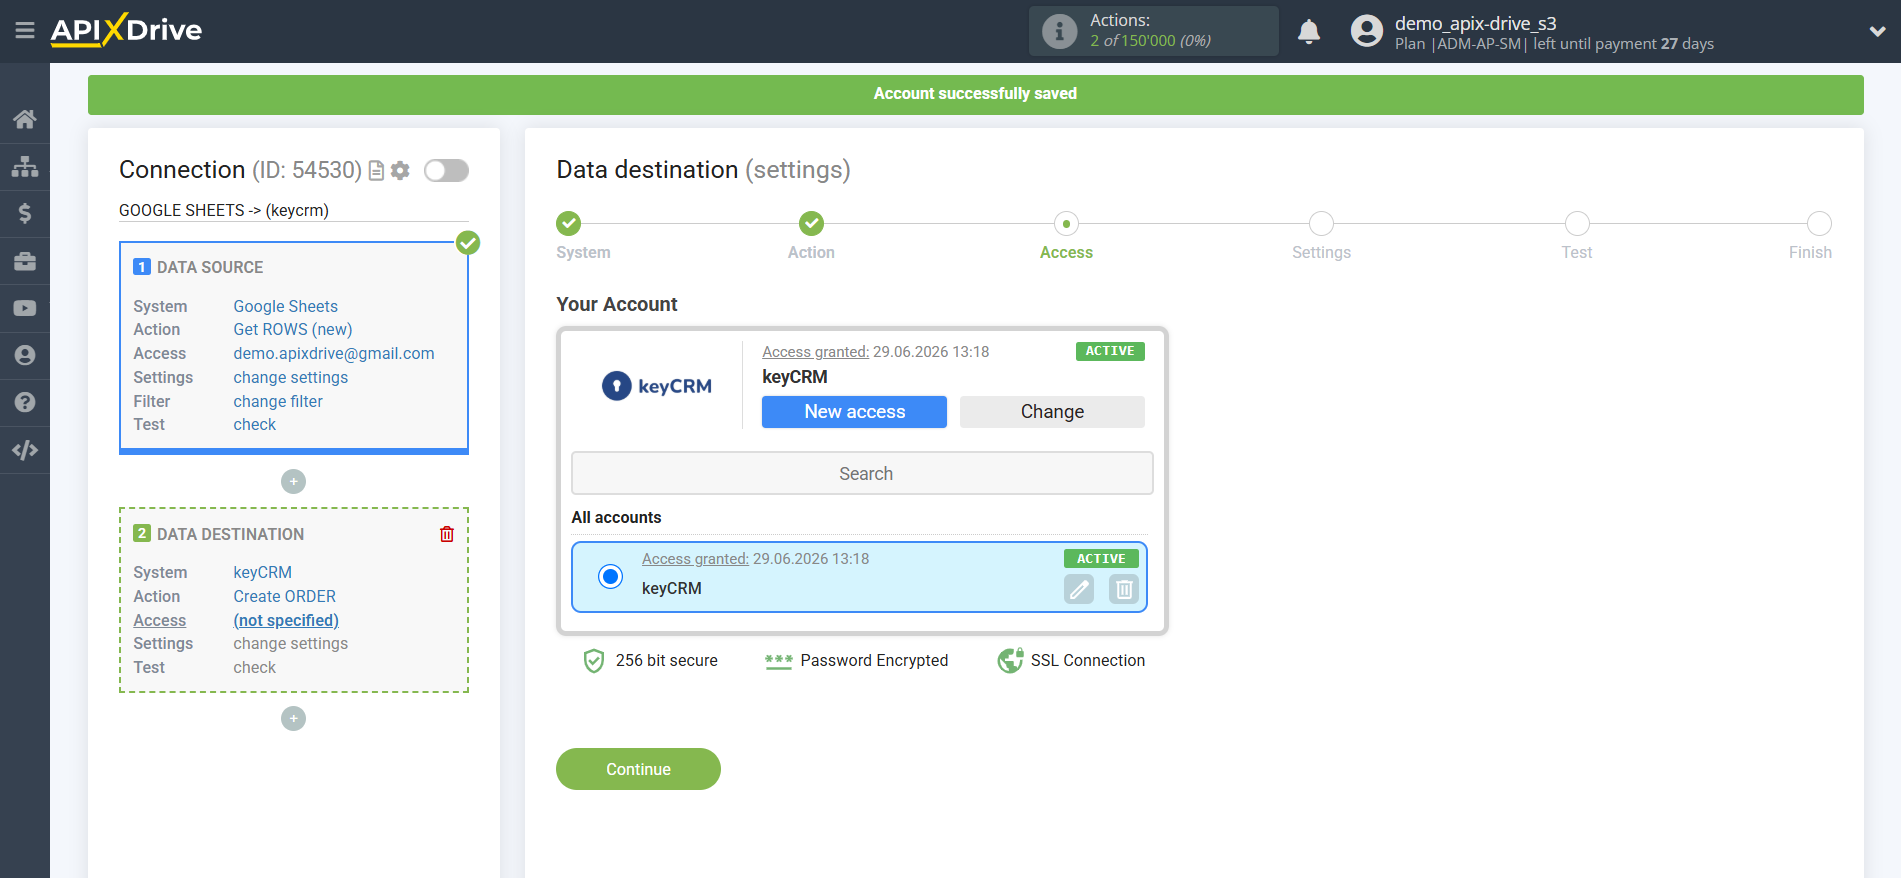Click the ACTIVE badge in Your Account
Viewport: 1901px width, 878px height.
pyautogui.click(x=1110, y=351)
